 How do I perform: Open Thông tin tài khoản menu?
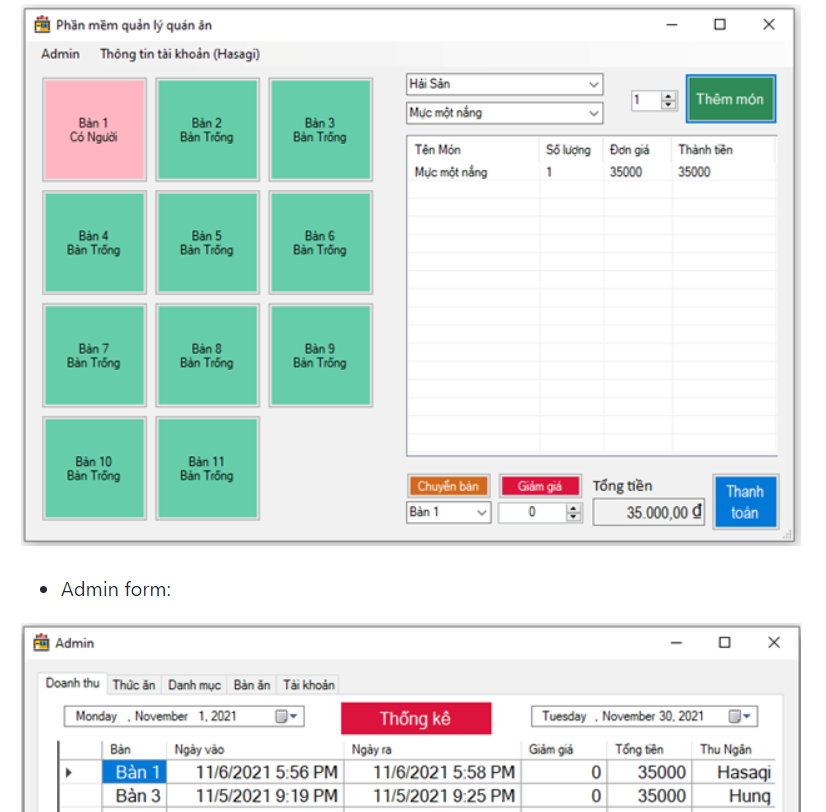tap(179, 54)
